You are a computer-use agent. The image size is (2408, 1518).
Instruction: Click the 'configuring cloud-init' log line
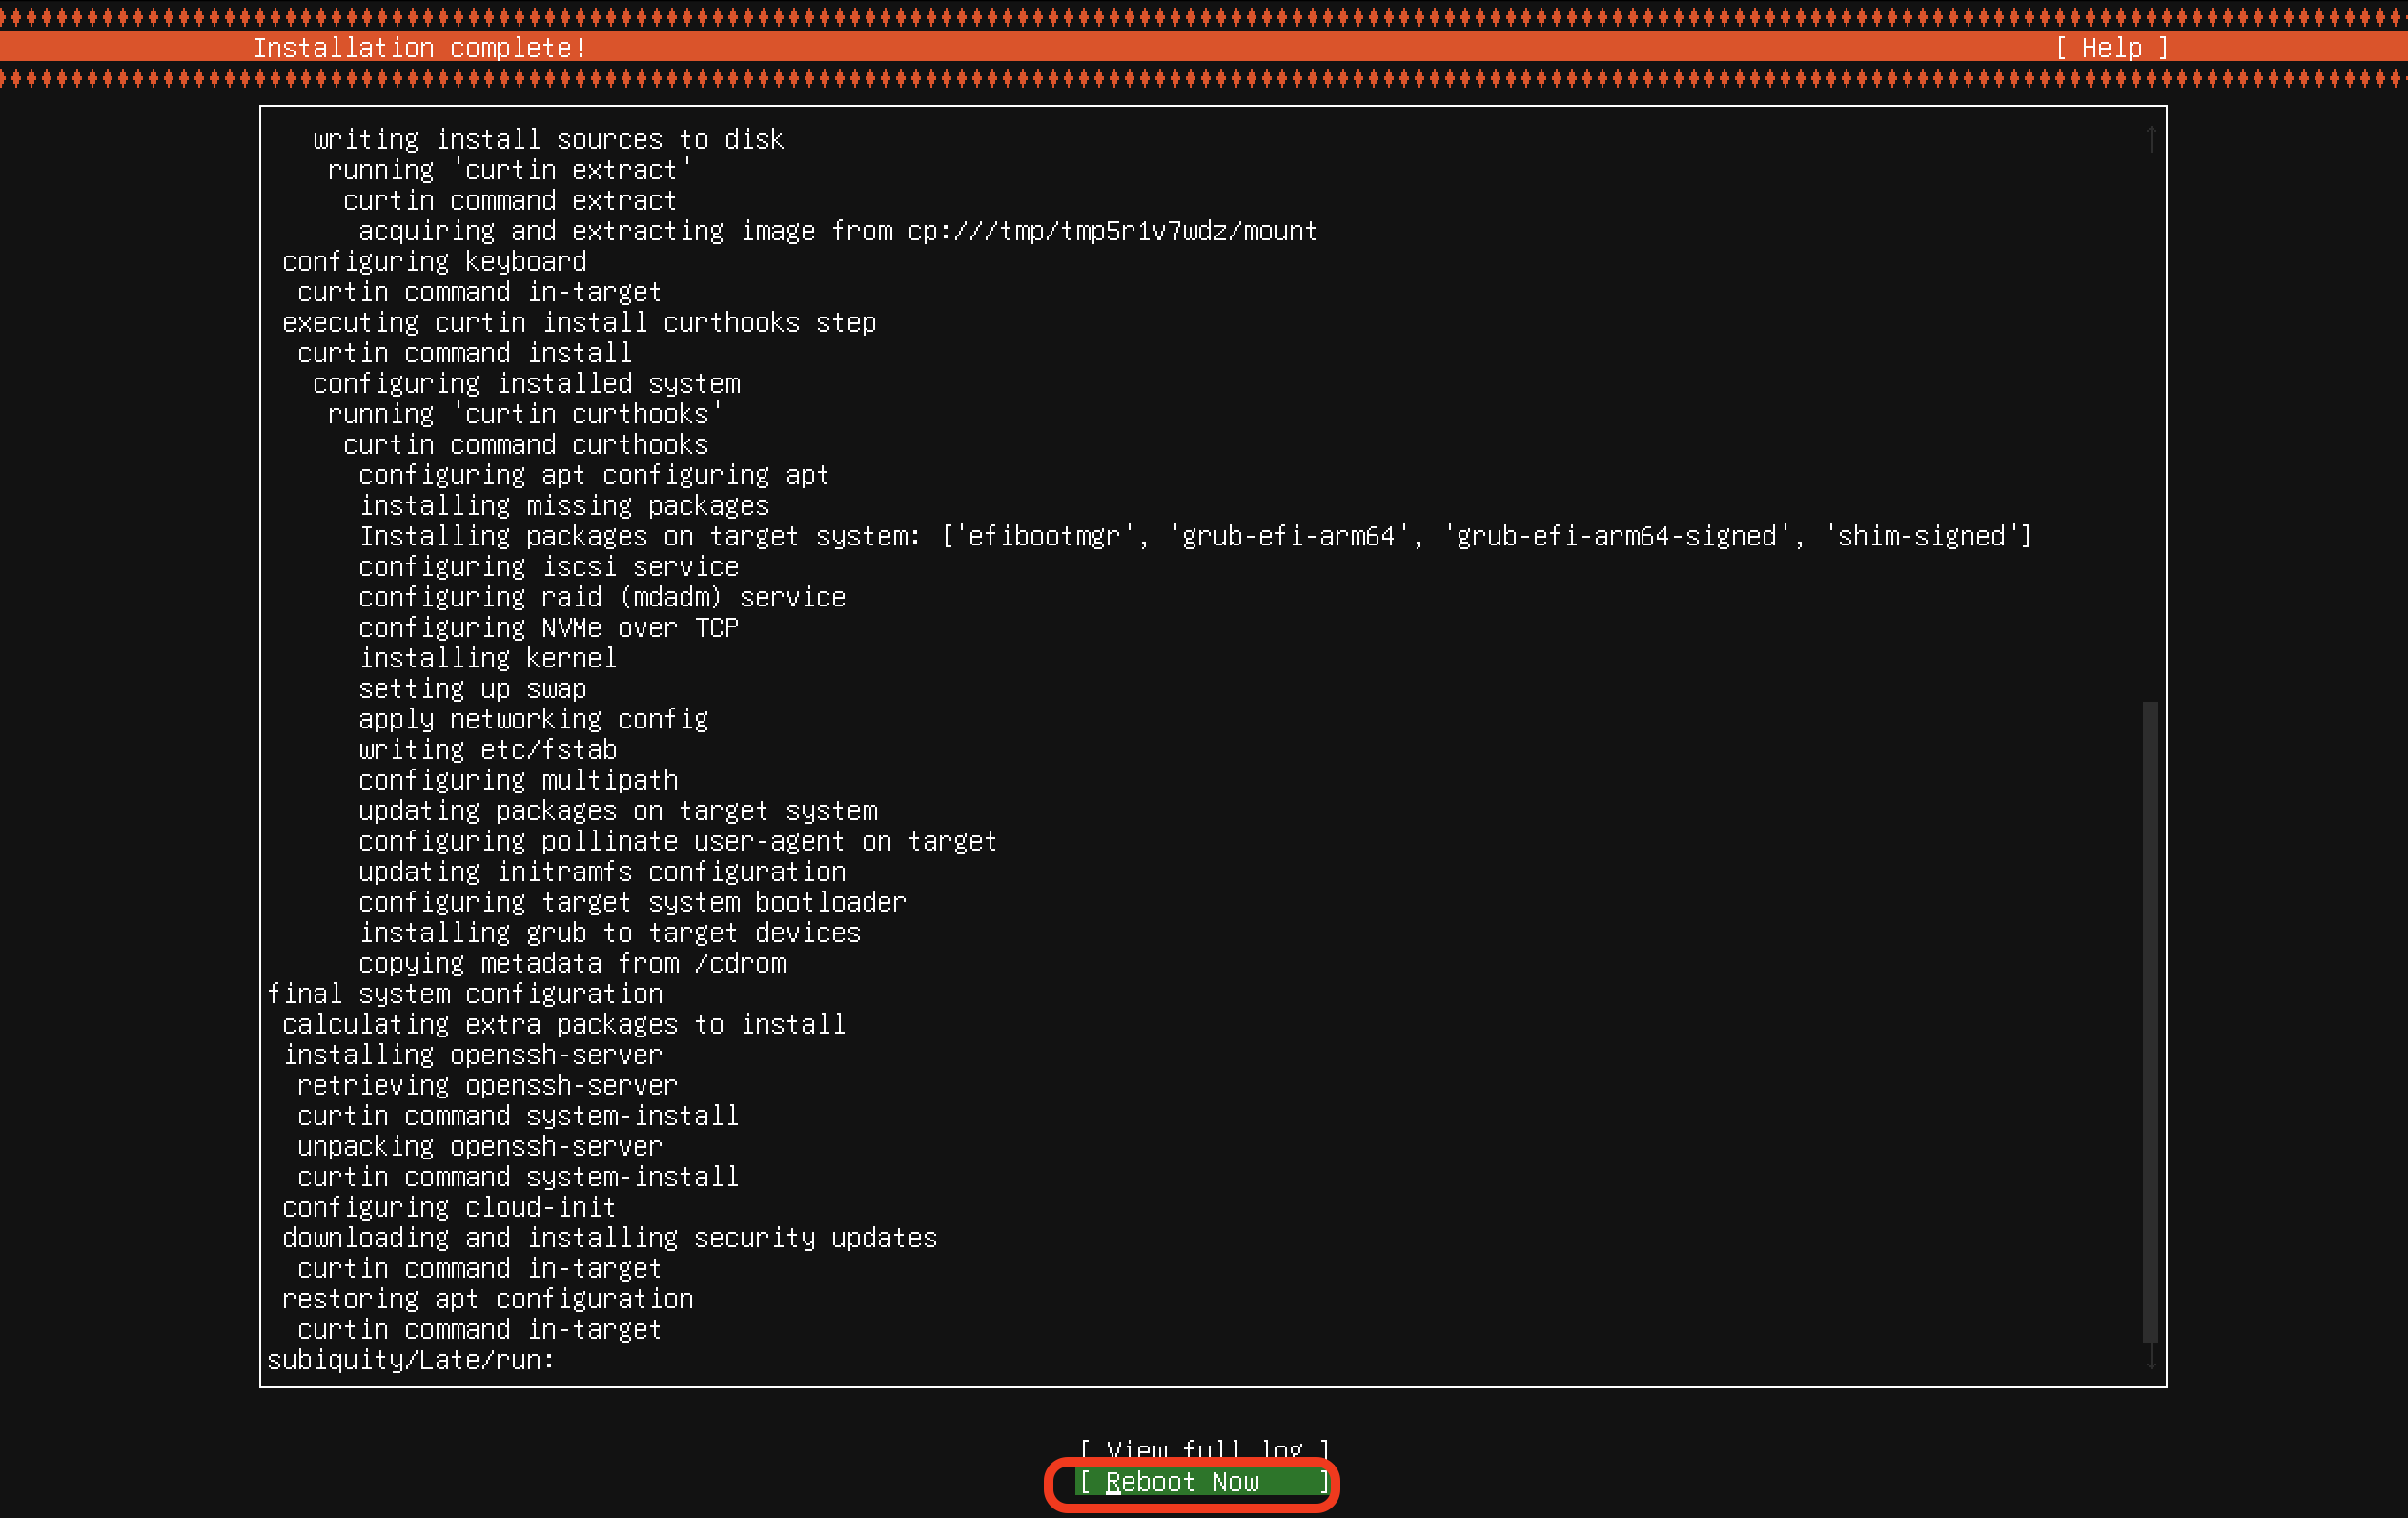click(x=449, y=1207)
